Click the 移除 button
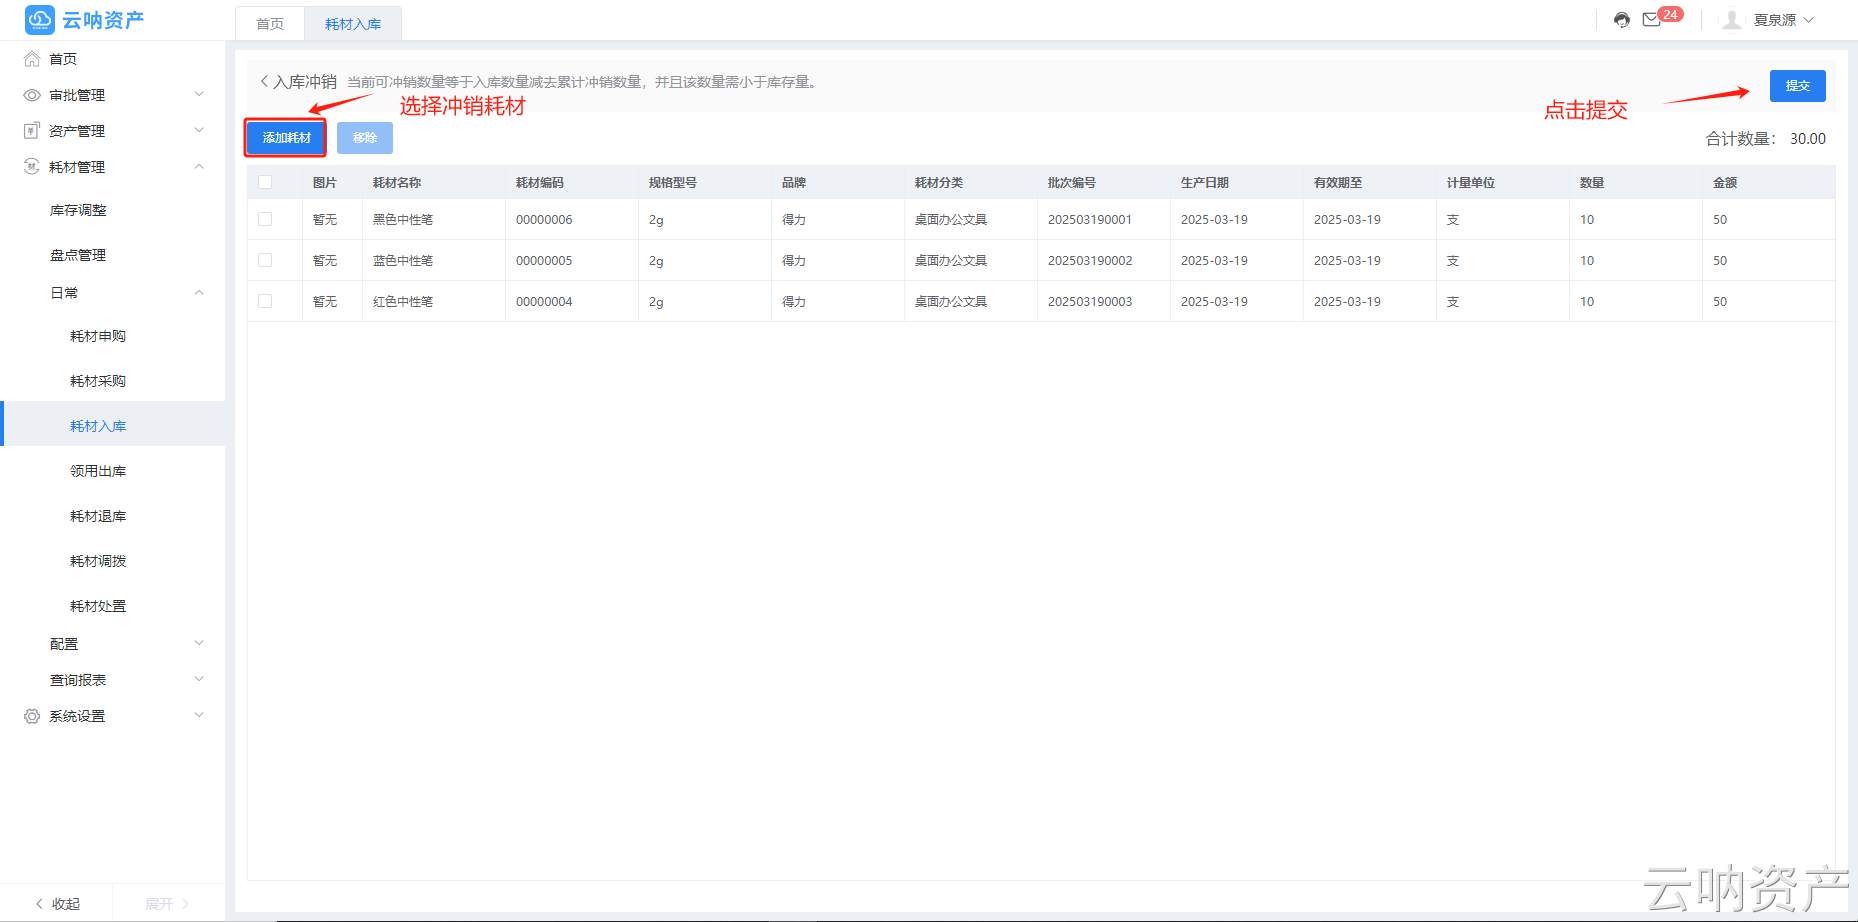The image size is (1858, 922). (365, 138)
